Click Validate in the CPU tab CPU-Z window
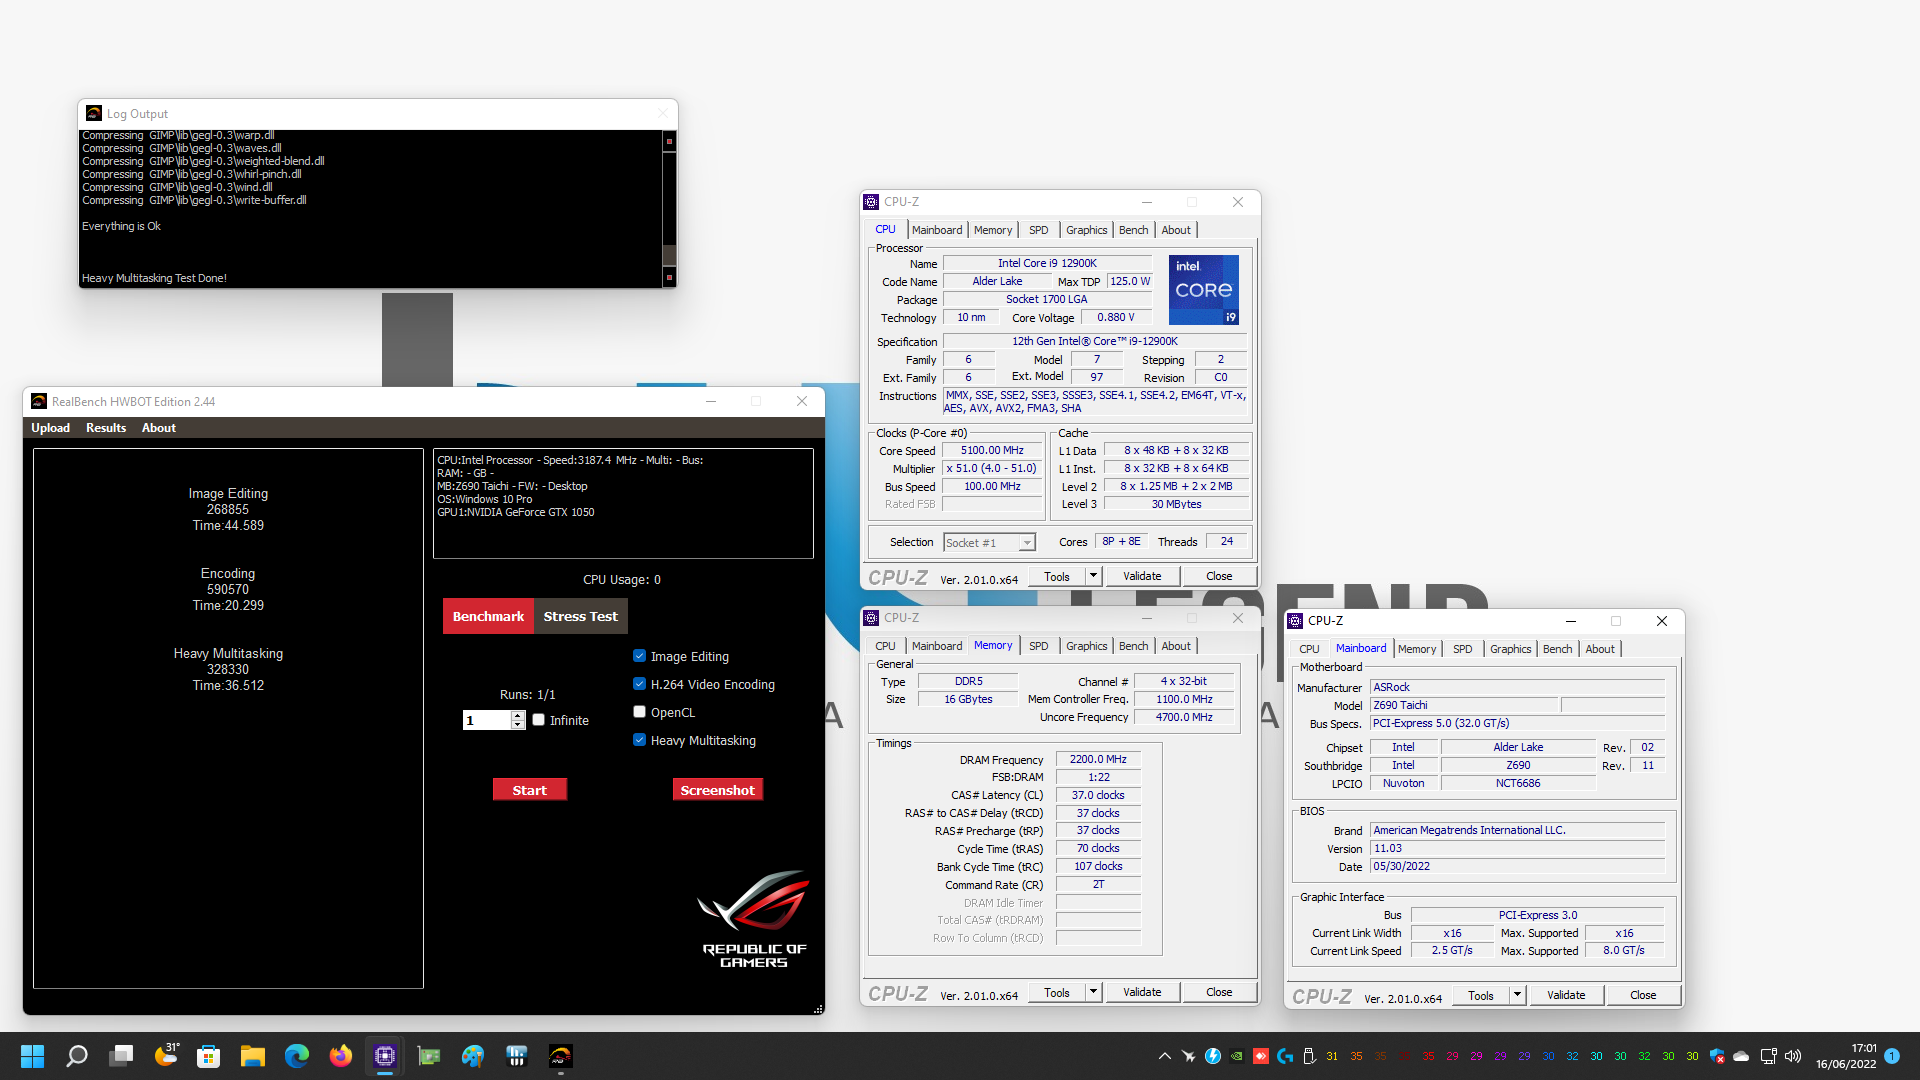 1142,576
